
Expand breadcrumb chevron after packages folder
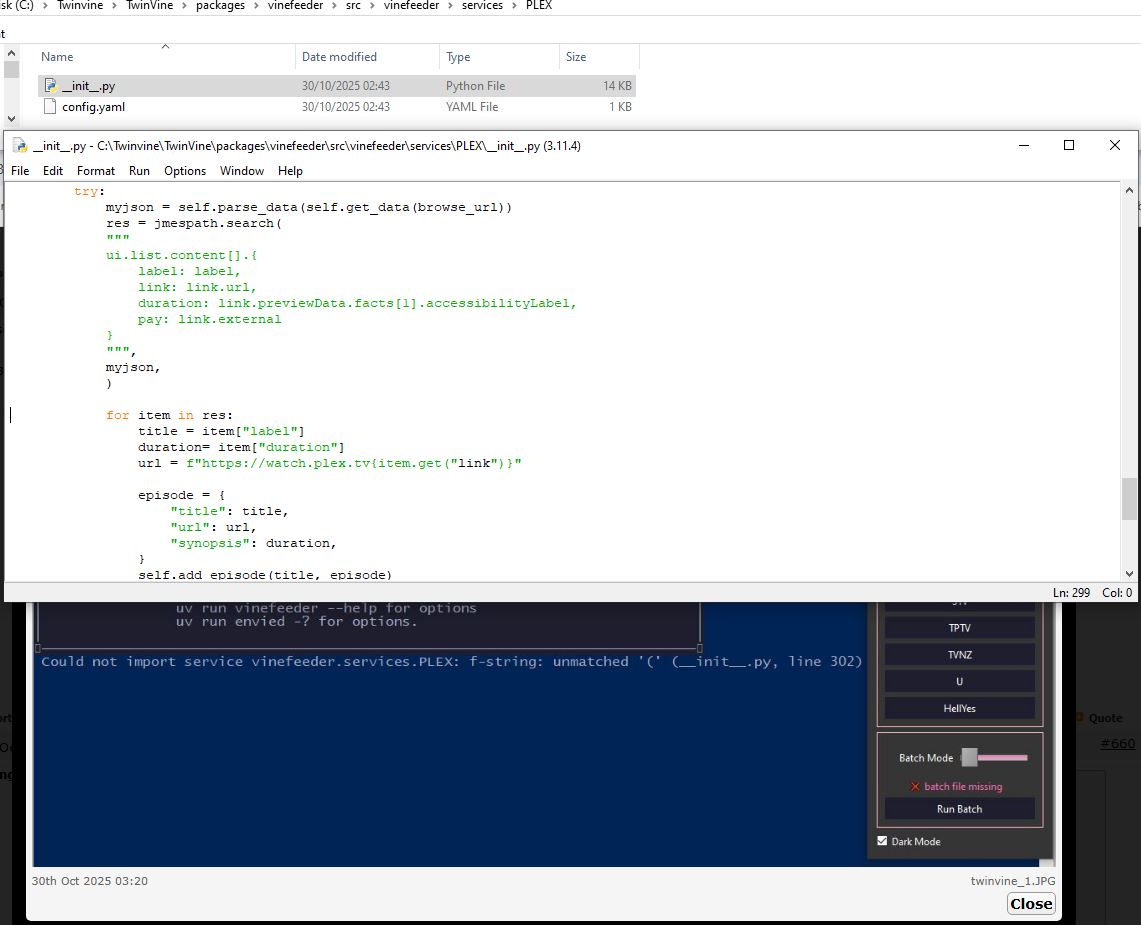256,6
